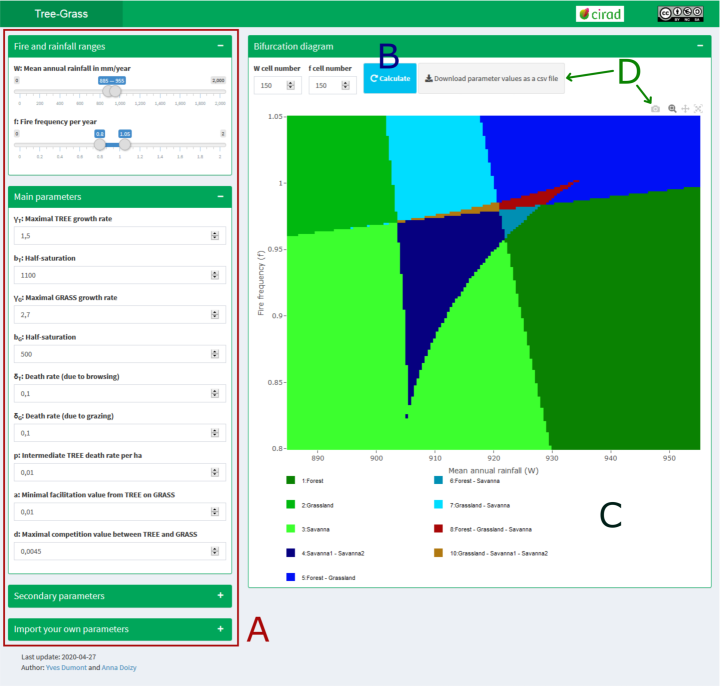Open Anna Doizy author link
The height and width of the screenshot is (687, 720).
(x=119, y=668)
